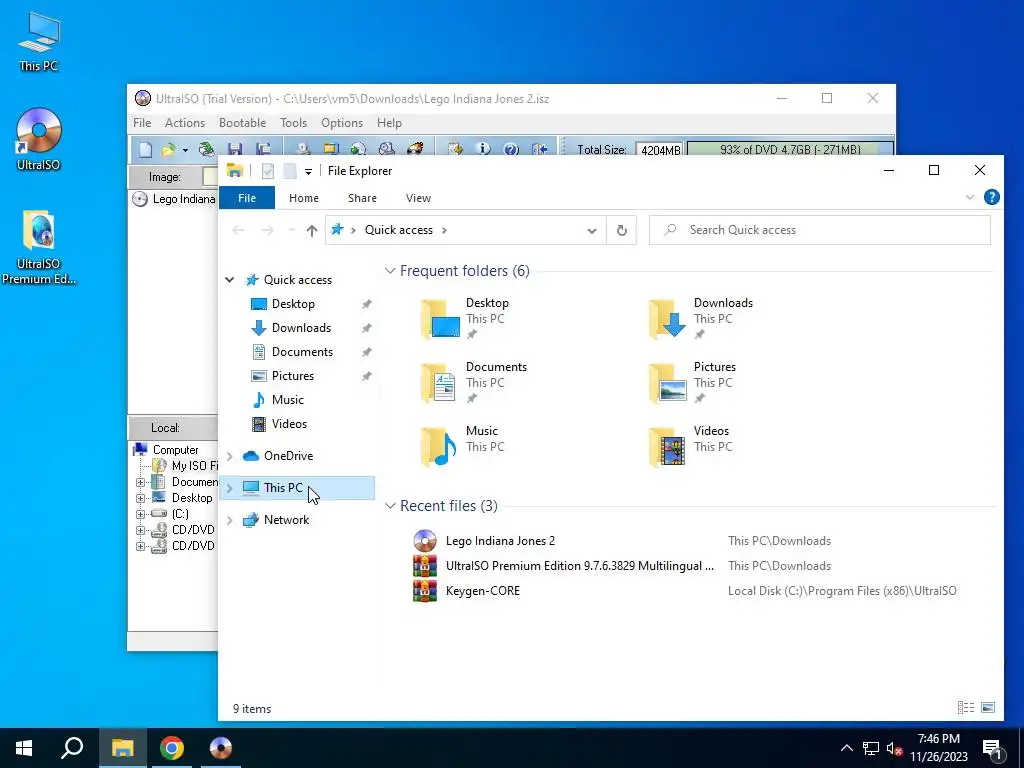Select the Videos frequent folder icon
The width and height of the screenshot is (1024, 768).
pos(667,447)
